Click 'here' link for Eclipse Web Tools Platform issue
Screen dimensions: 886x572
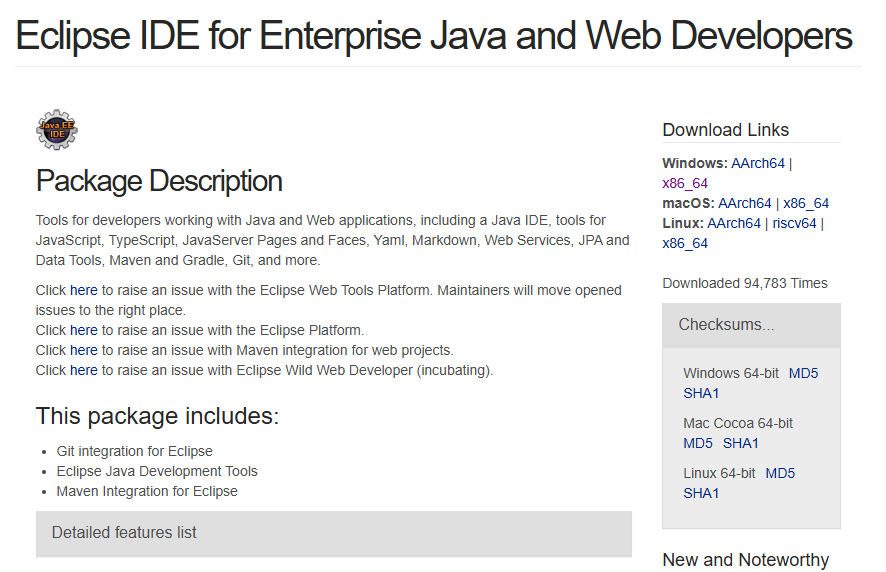(84, 290)
